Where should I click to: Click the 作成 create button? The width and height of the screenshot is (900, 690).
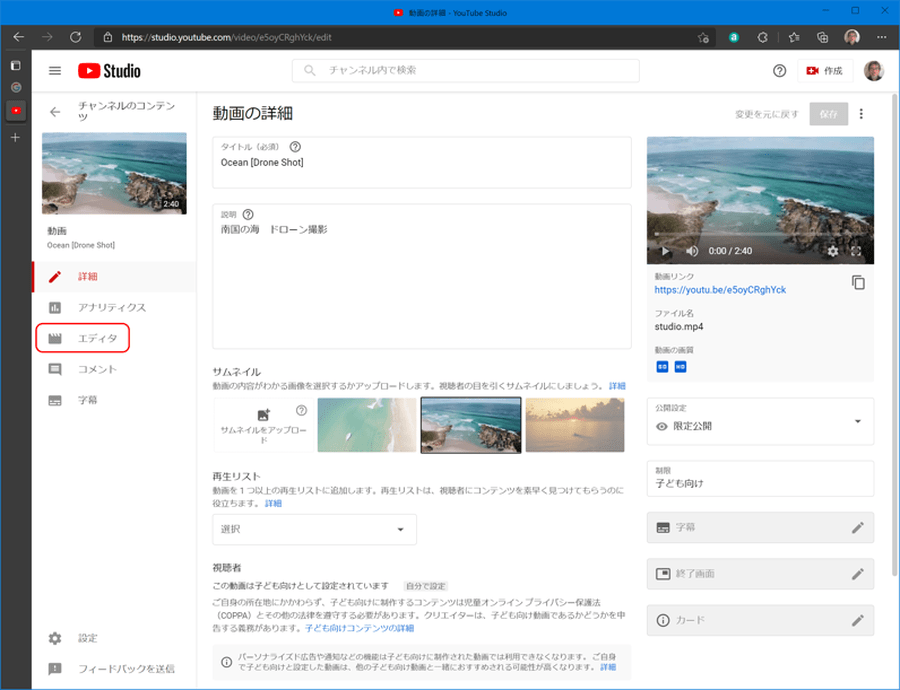pos(825,71)
